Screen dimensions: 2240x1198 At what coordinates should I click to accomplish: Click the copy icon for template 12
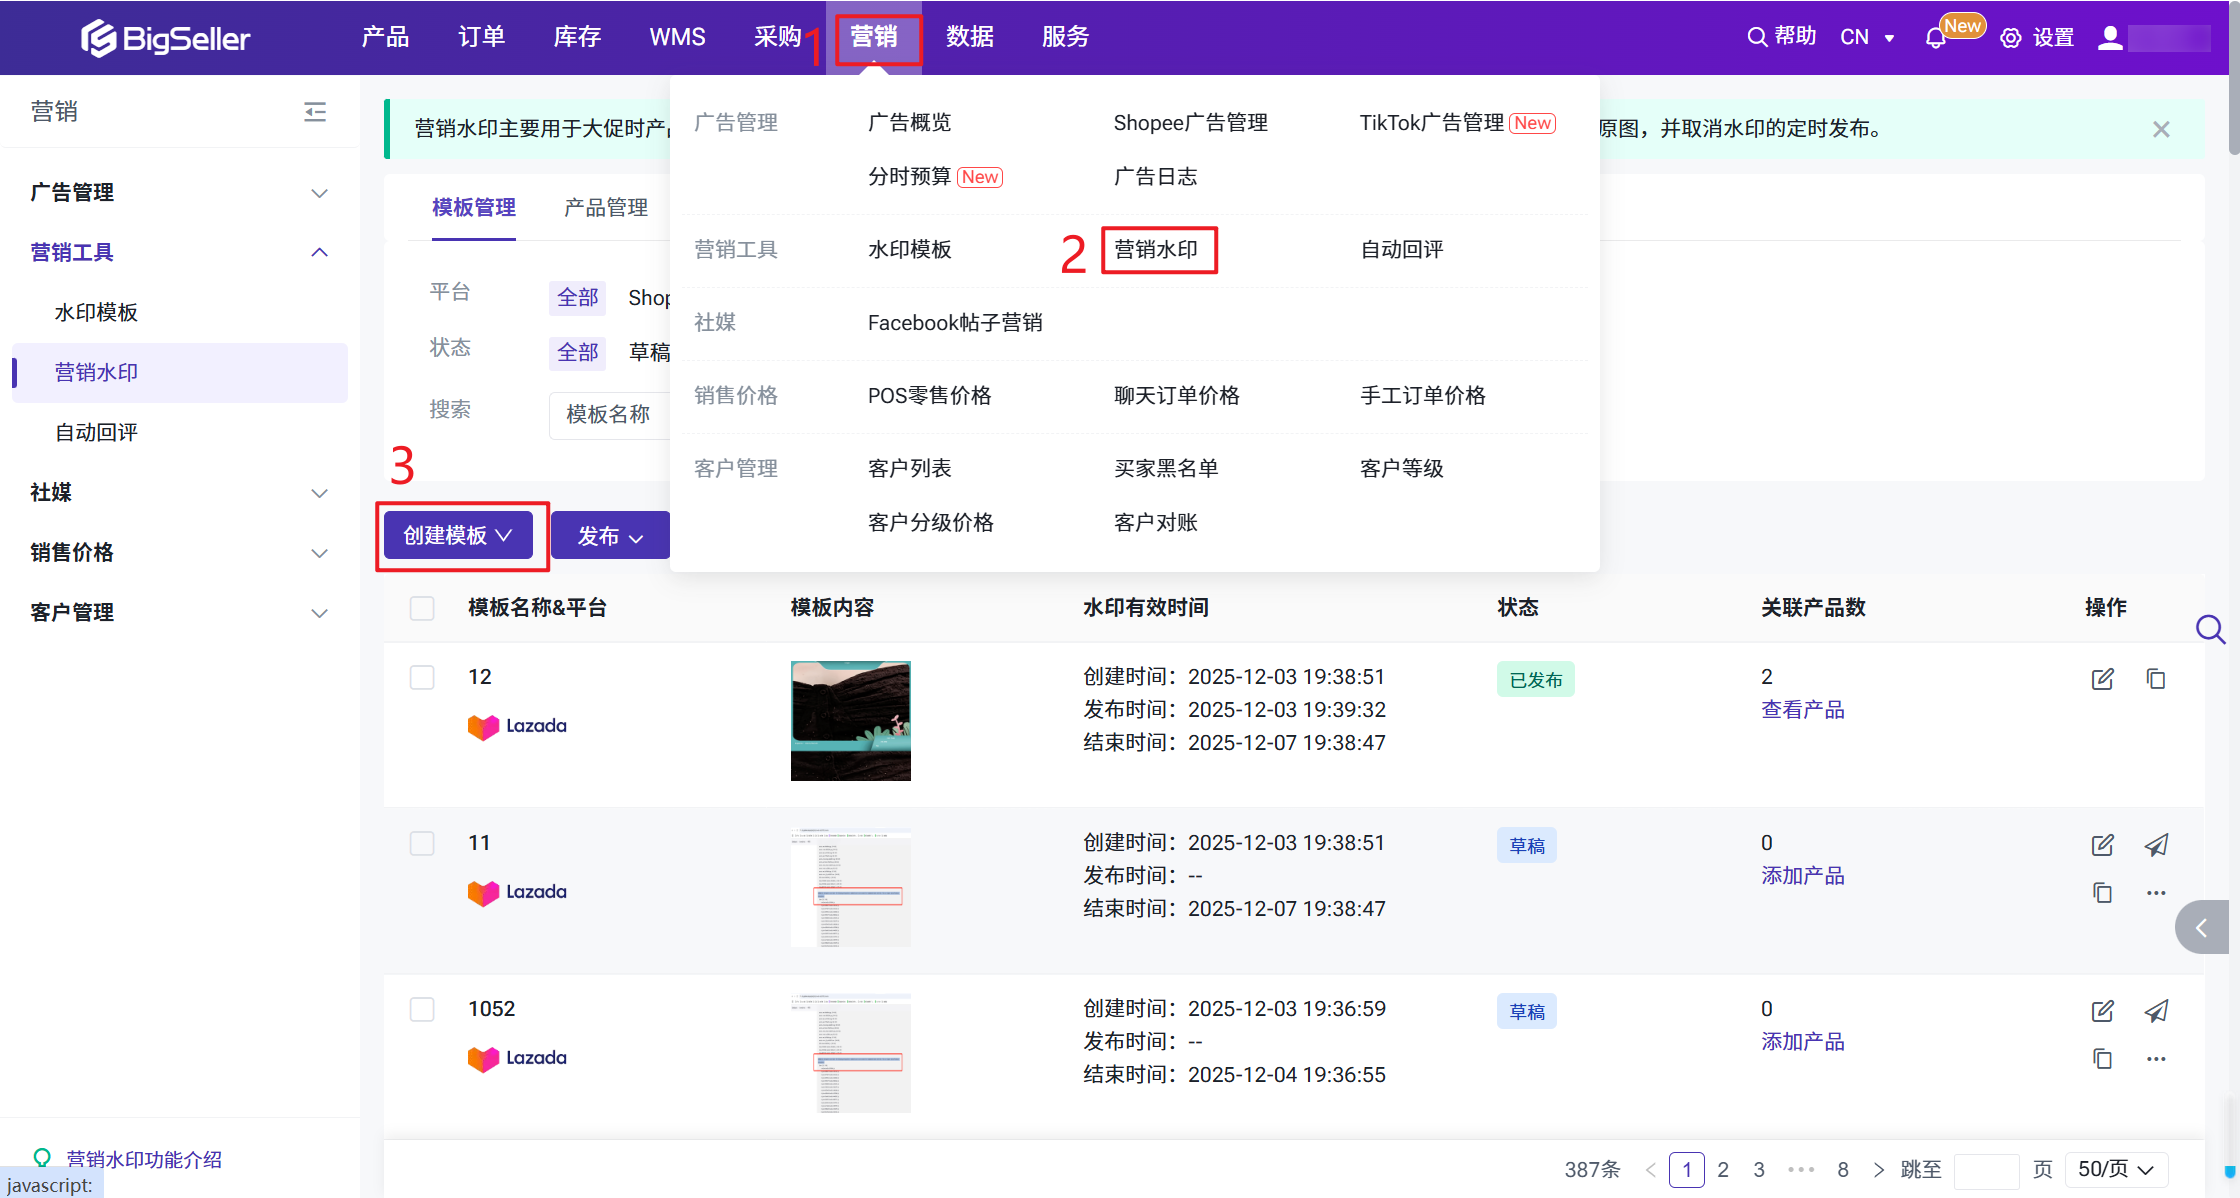(2155, 679)
